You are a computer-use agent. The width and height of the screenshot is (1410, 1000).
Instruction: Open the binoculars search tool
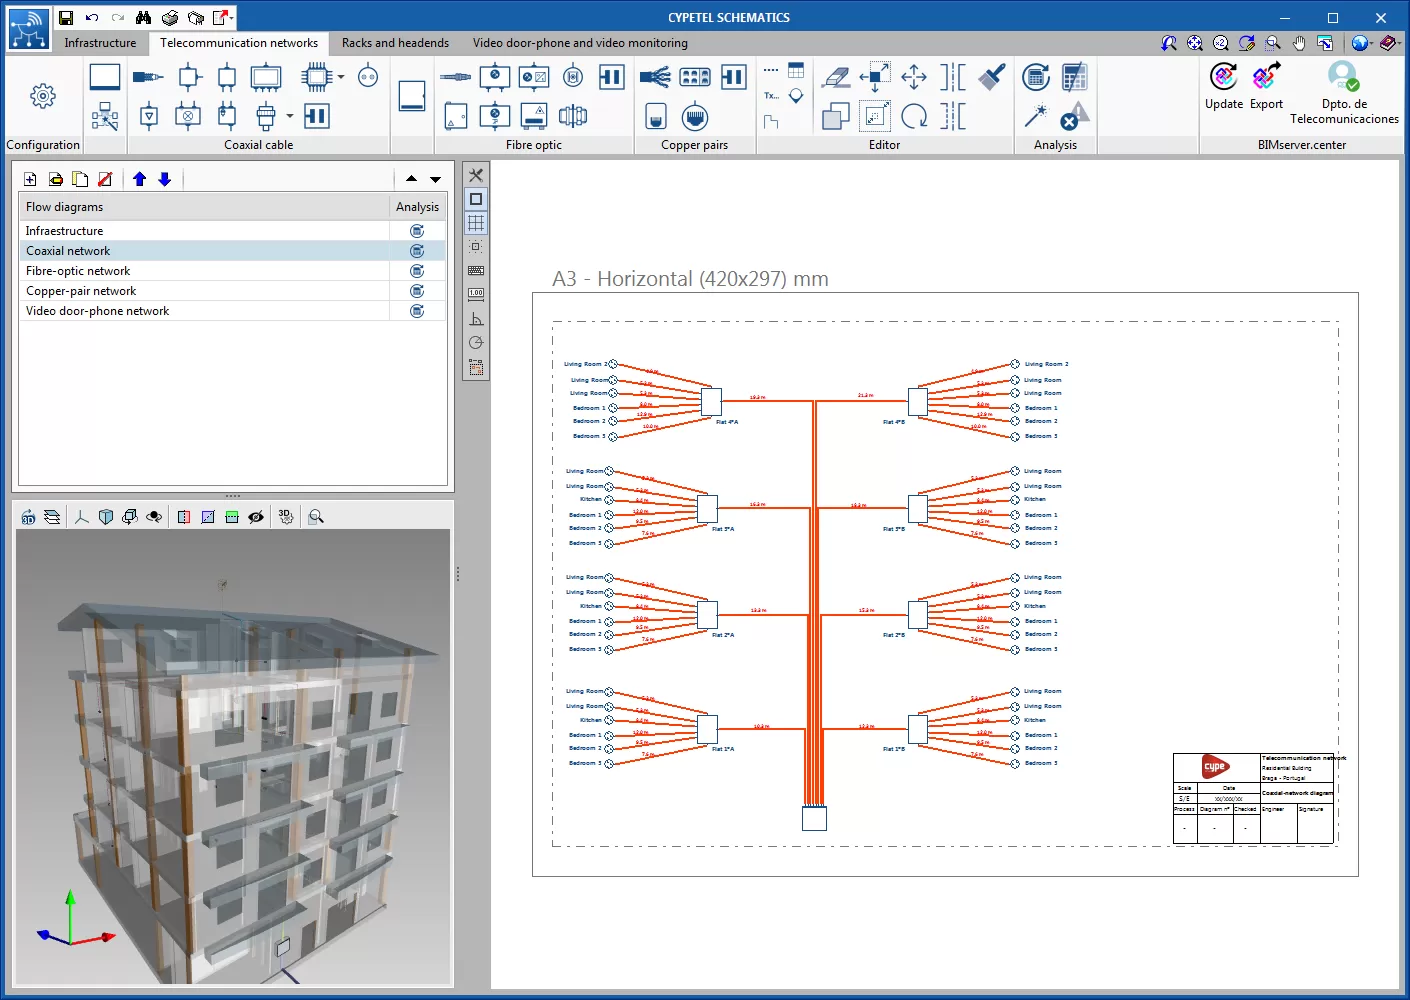[144, 17]
